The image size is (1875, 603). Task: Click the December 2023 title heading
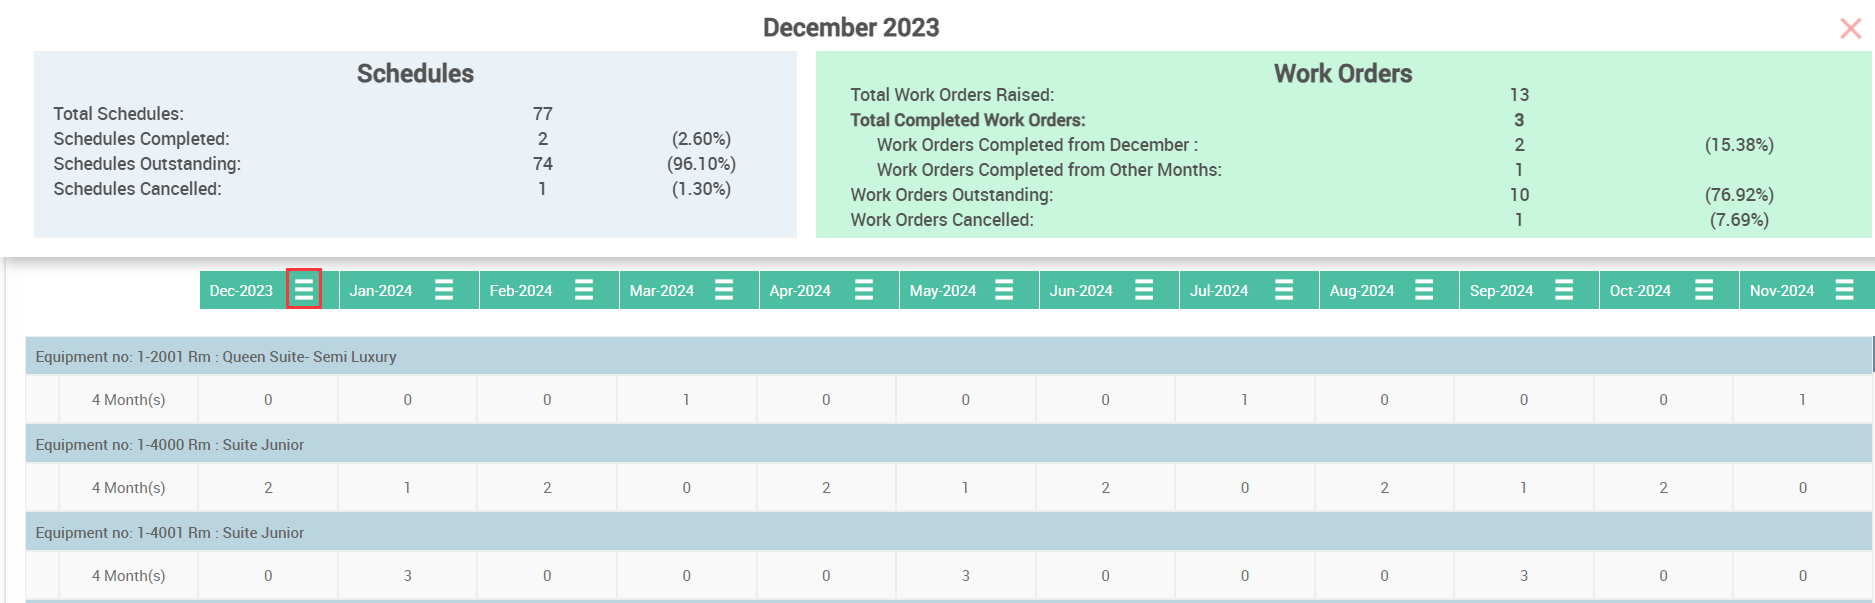[851, 27]
